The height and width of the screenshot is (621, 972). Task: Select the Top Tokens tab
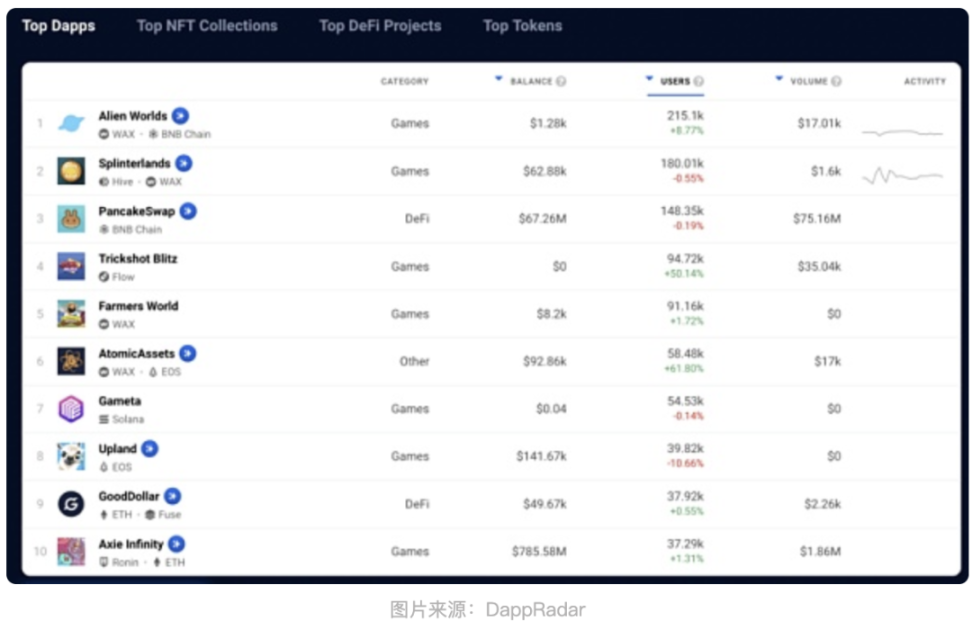[522, 26]
